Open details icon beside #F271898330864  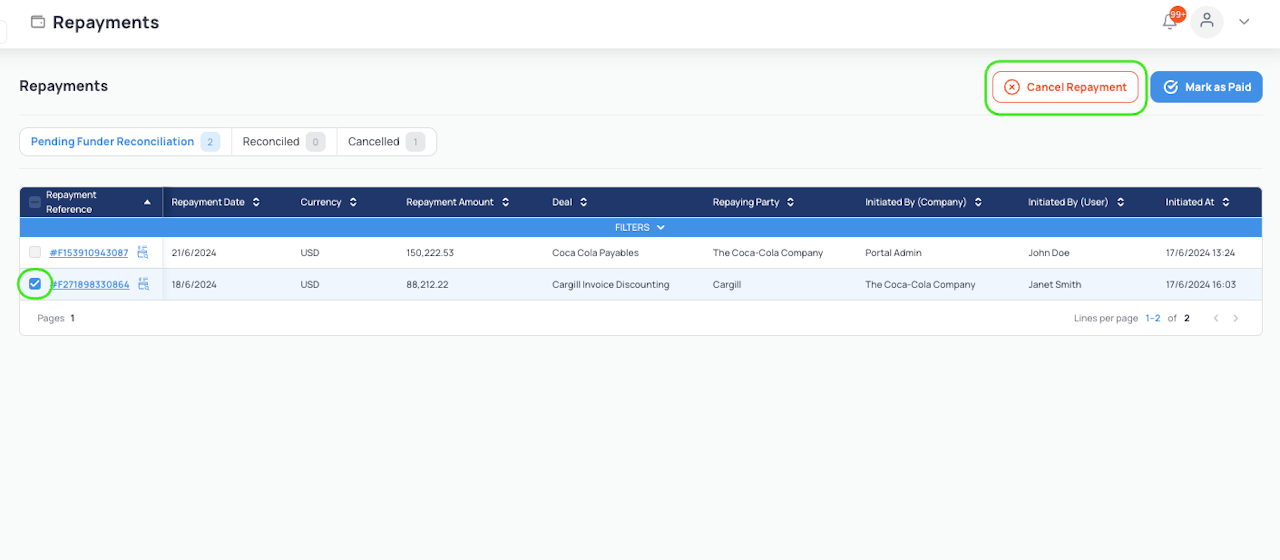(143, 285)
